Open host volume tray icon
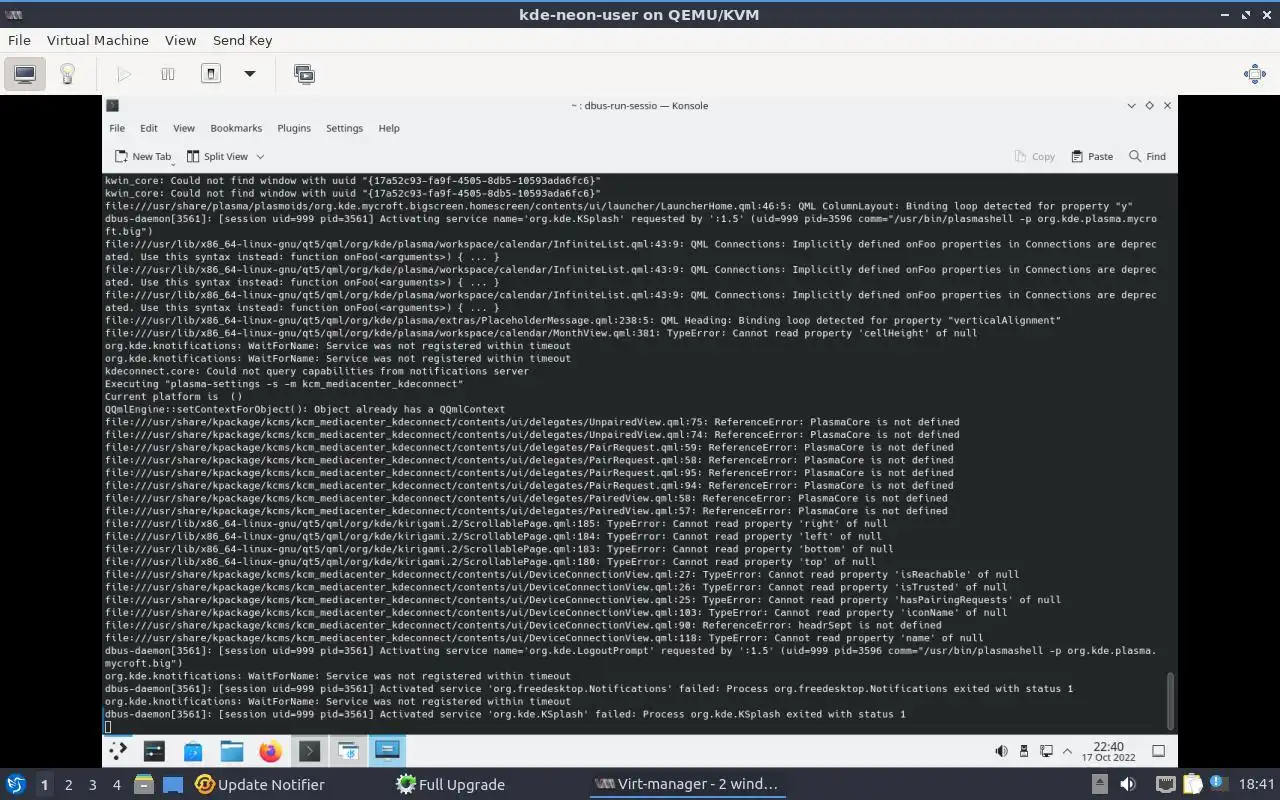 (x=1128, y=785)
